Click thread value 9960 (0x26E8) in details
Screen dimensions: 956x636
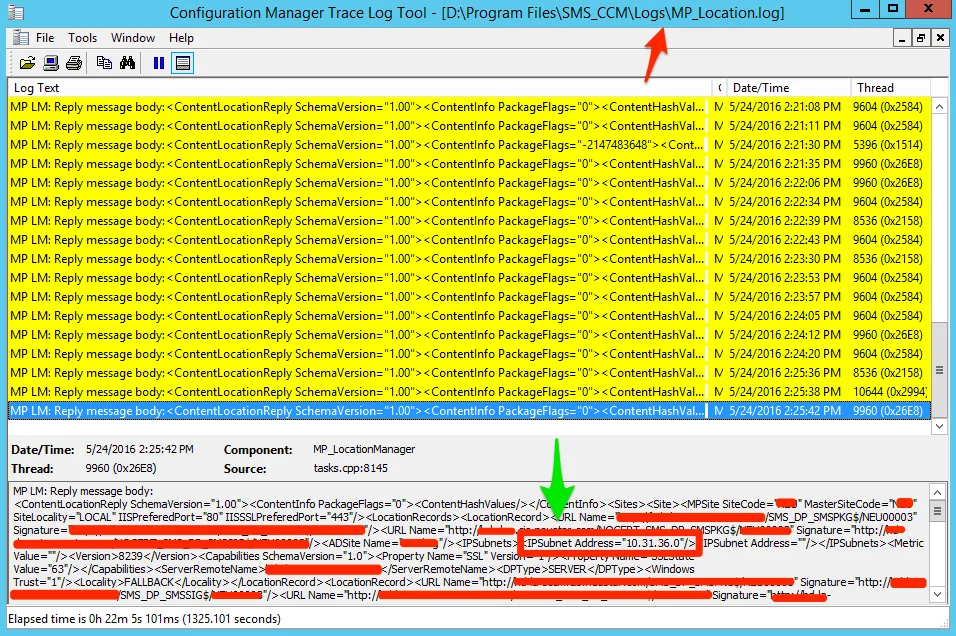coord(121,468)
